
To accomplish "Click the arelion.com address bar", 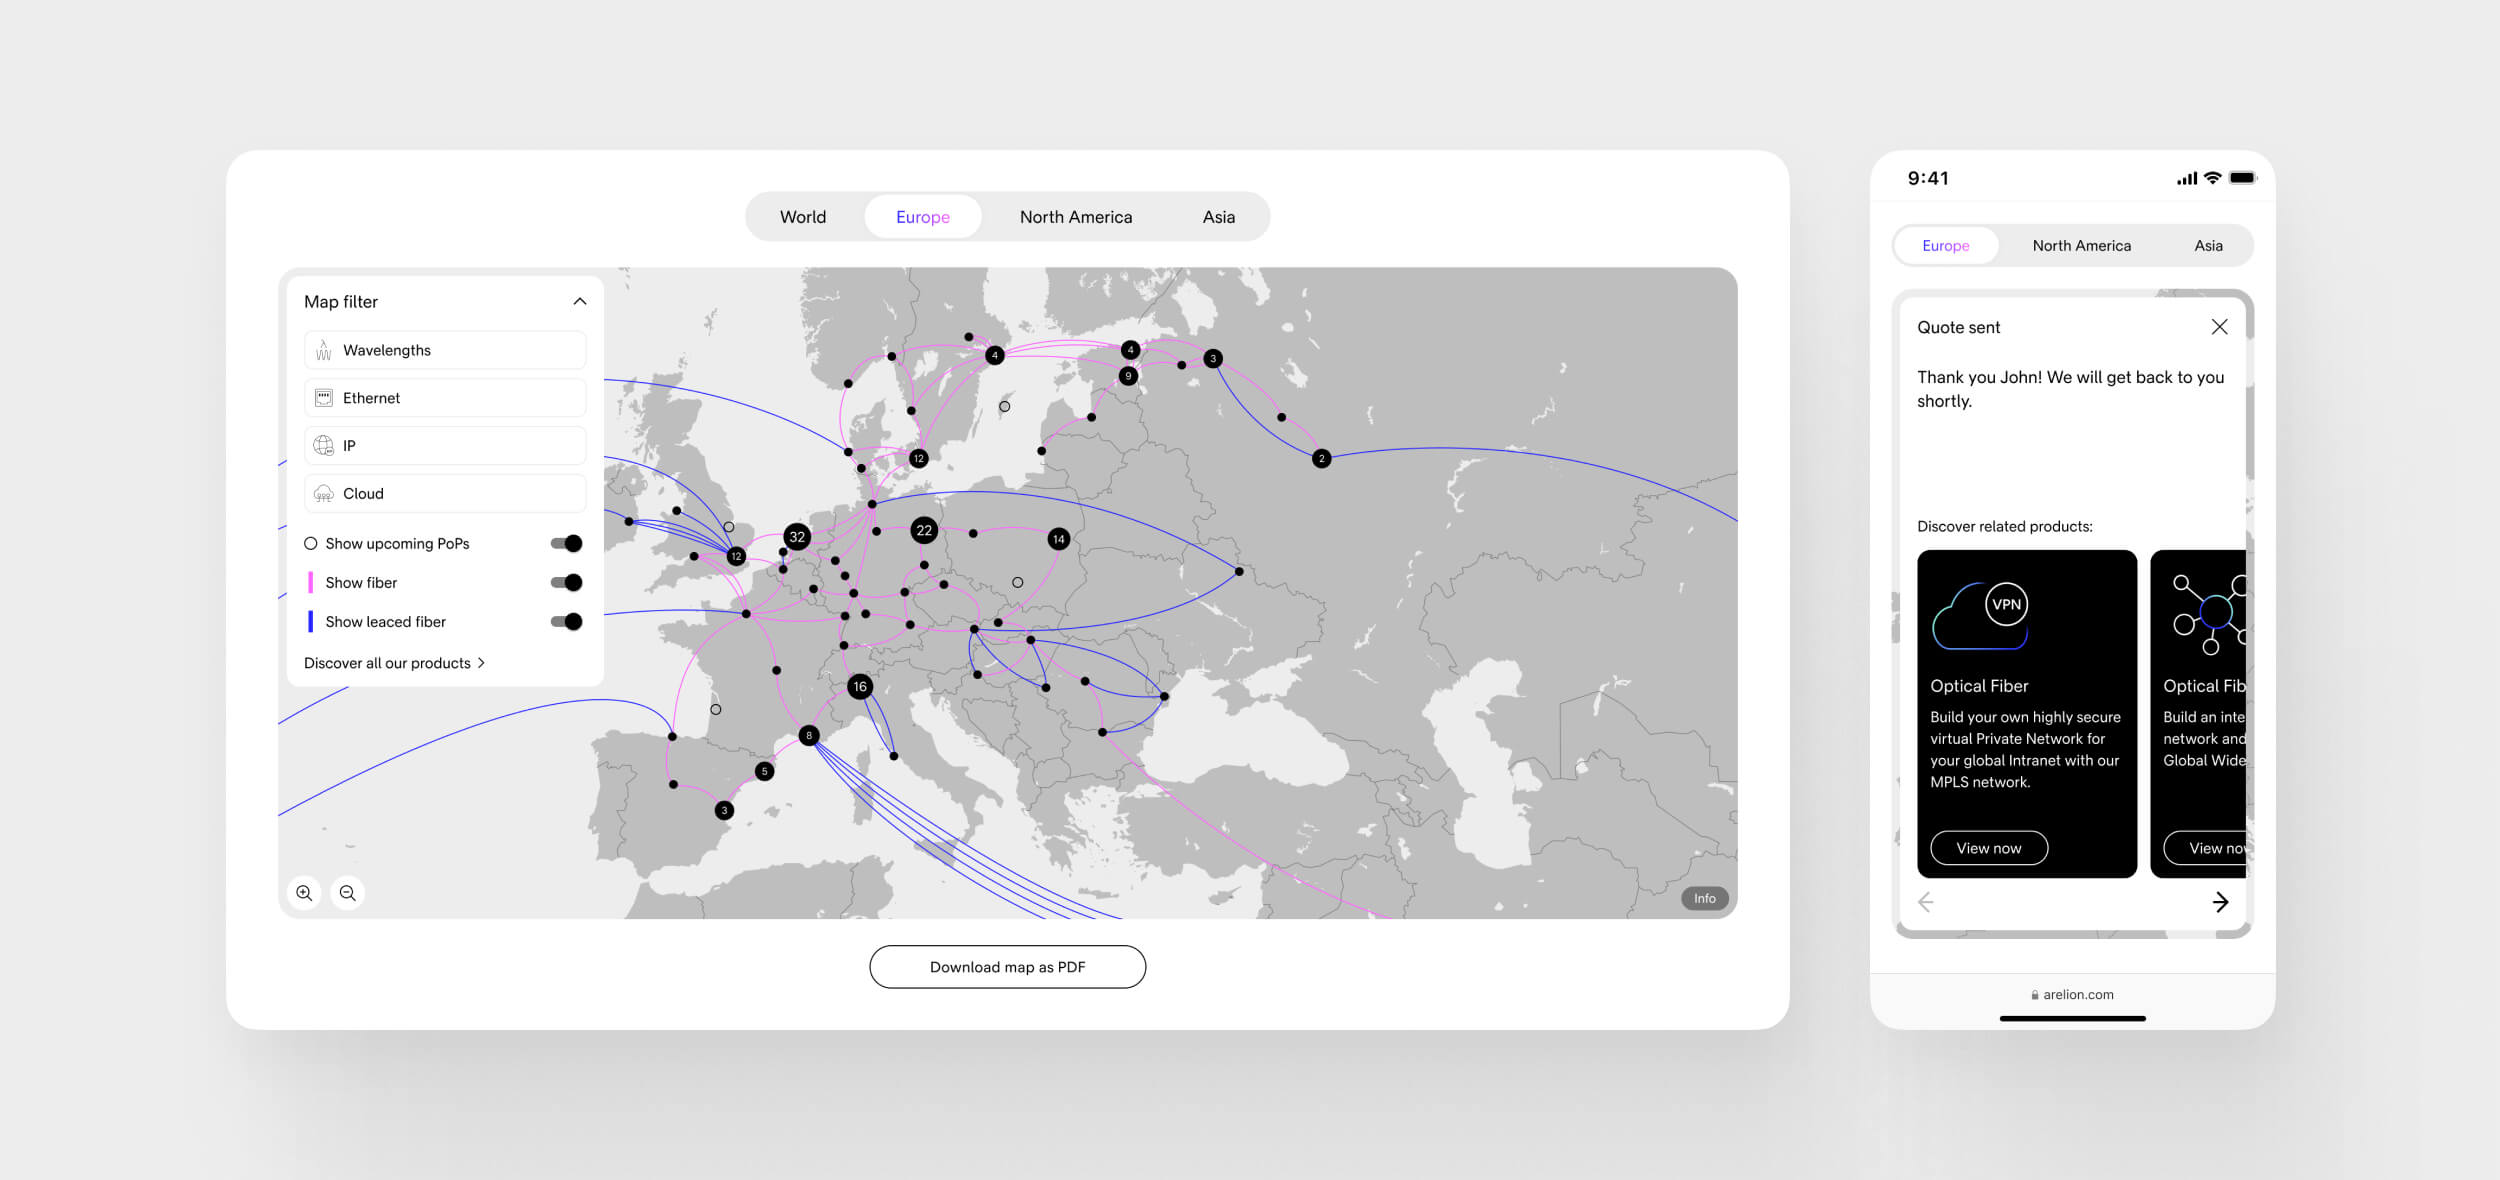I will 2072,995.
